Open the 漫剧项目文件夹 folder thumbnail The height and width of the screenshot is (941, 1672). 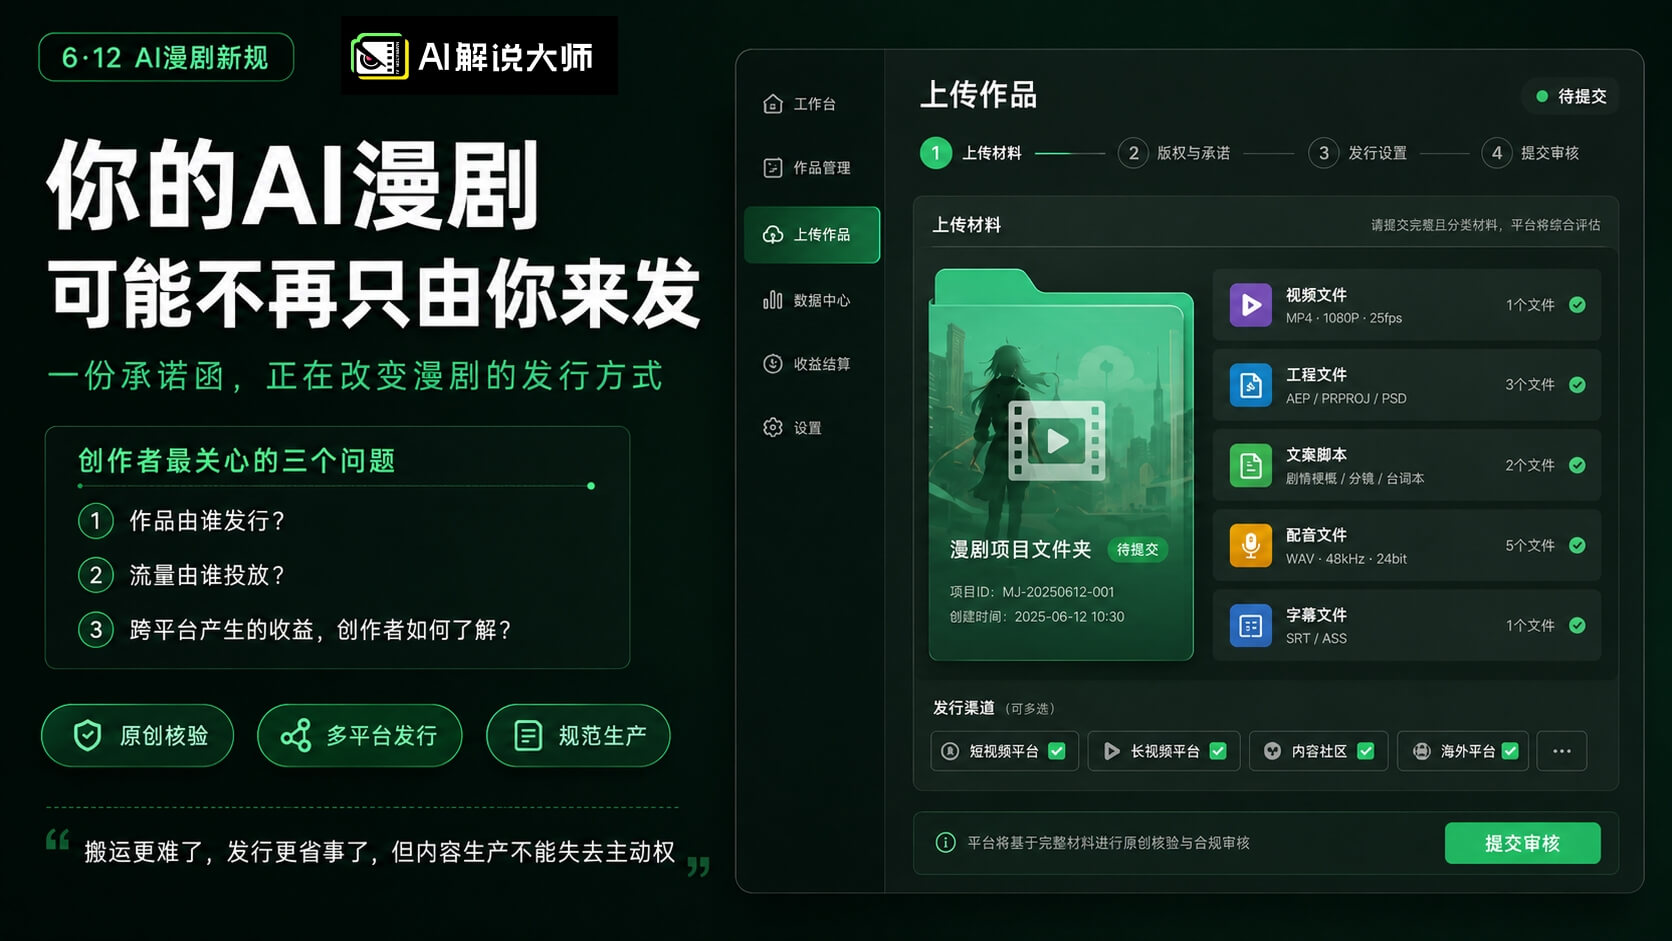pyautogui.click(x=1061, y=465)
